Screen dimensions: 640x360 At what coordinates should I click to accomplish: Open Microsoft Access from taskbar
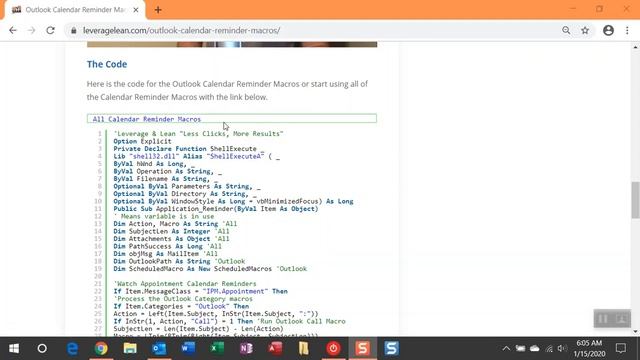click(x=275, y=348)
